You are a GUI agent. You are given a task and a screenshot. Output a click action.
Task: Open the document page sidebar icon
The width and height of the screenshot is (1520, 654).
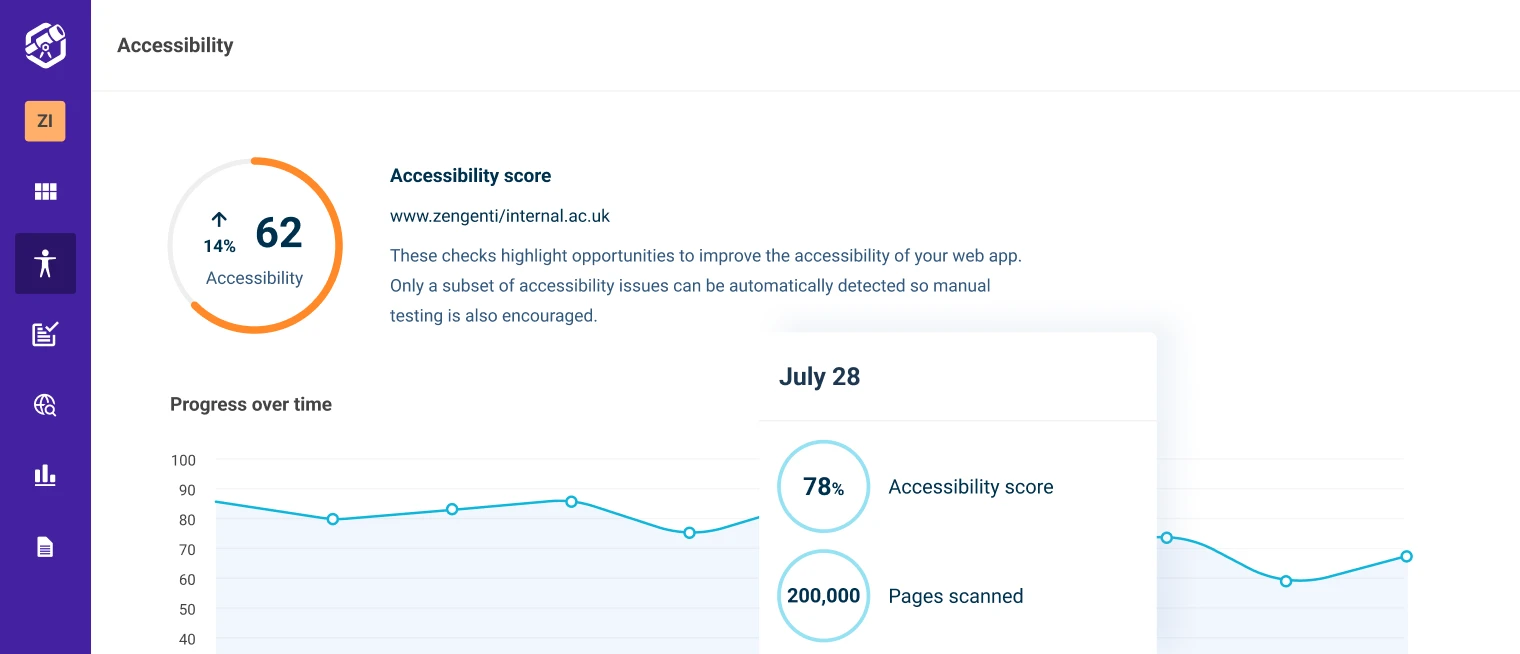[x=45, y=547]
